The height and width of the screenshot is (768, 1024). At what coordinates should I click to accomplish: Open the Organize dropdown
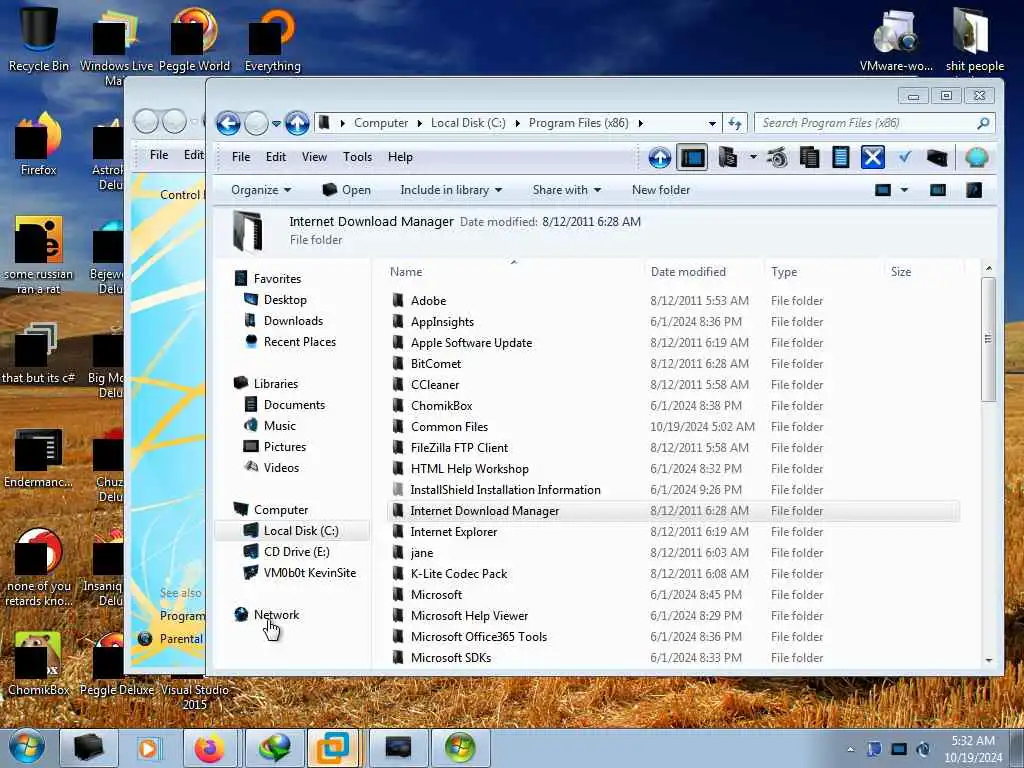pyautogui.click(x=261, y=190)
